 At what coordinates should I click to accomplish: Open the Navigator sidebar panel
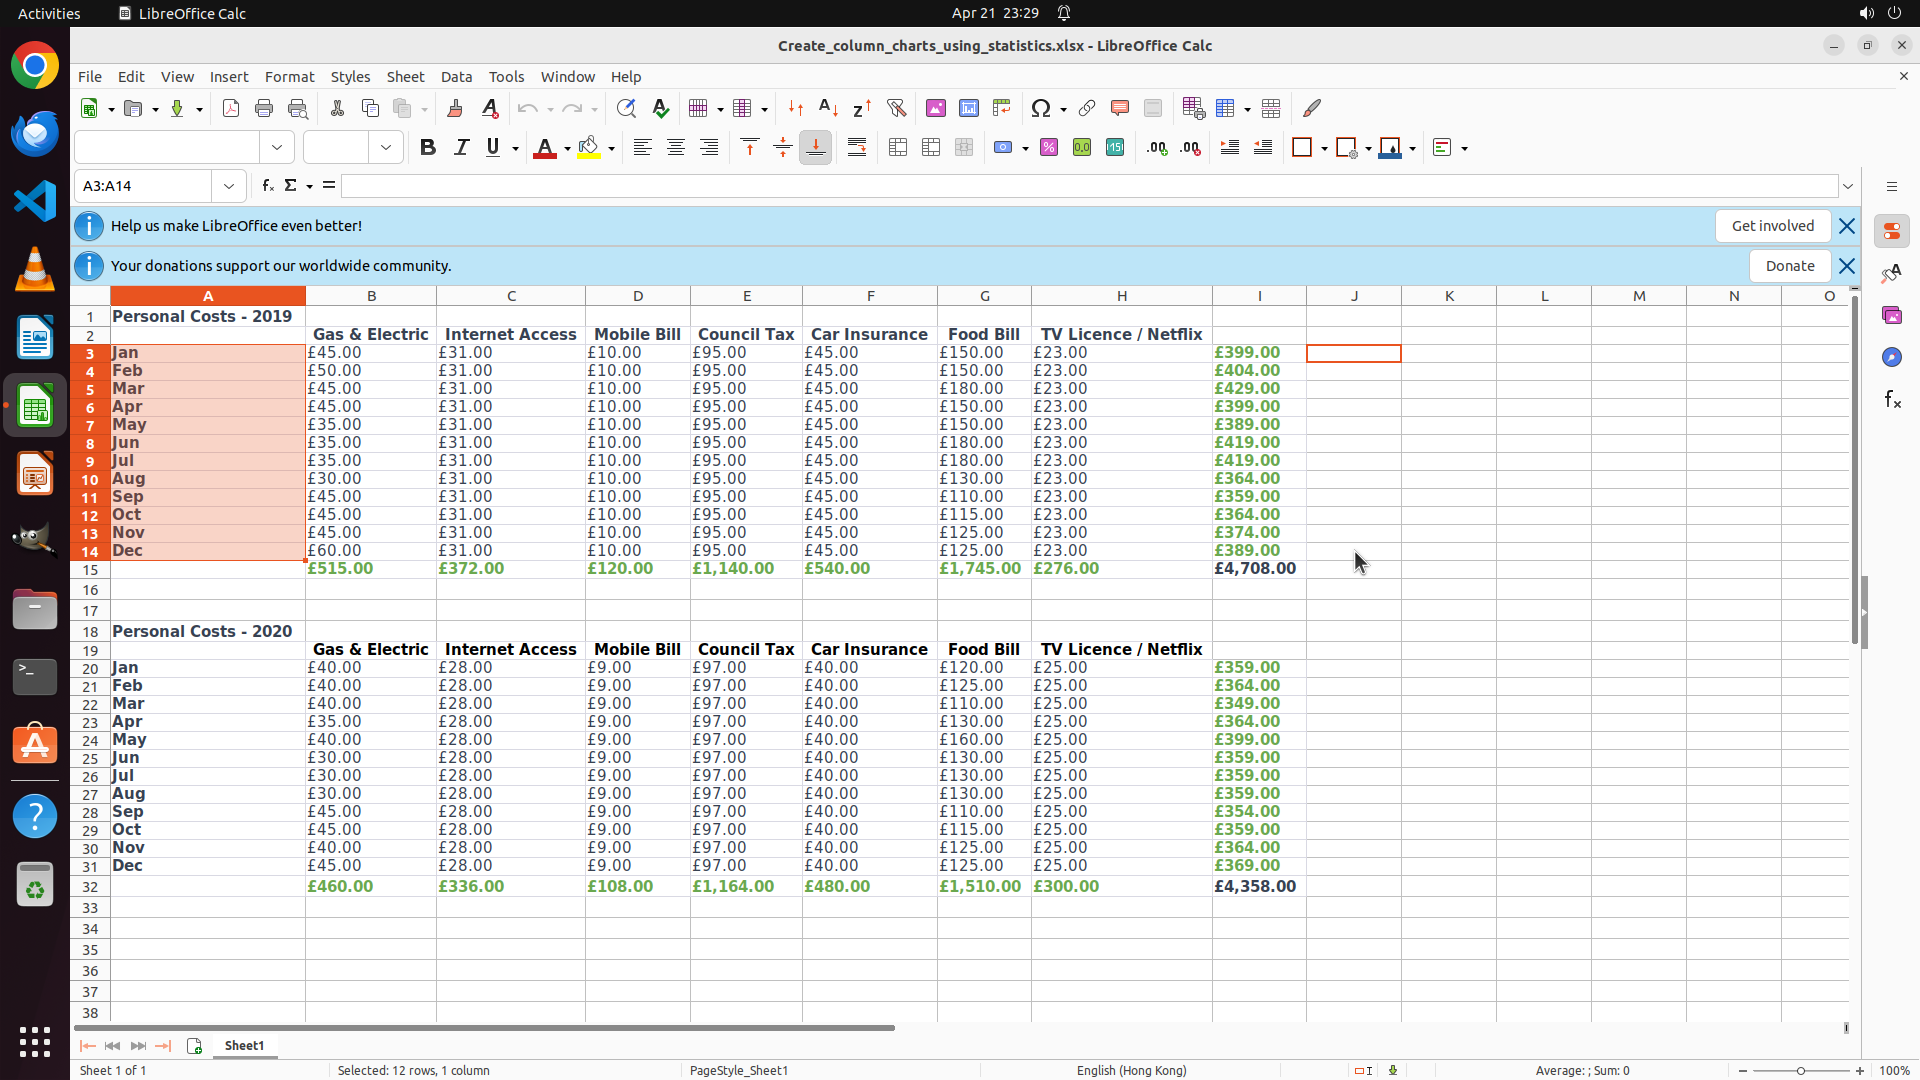pyautogui.click(x=1892, y=357)
